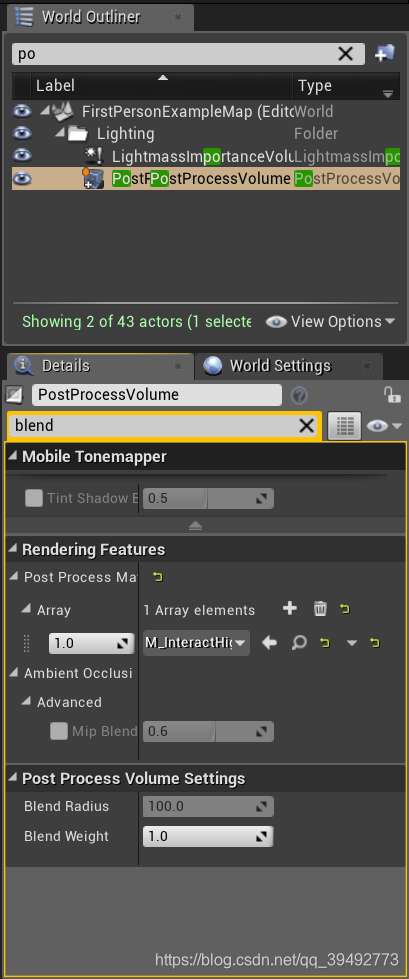Reset array element to default (last arrow)
The image size is (409, 979).
(x=374, y=642)
